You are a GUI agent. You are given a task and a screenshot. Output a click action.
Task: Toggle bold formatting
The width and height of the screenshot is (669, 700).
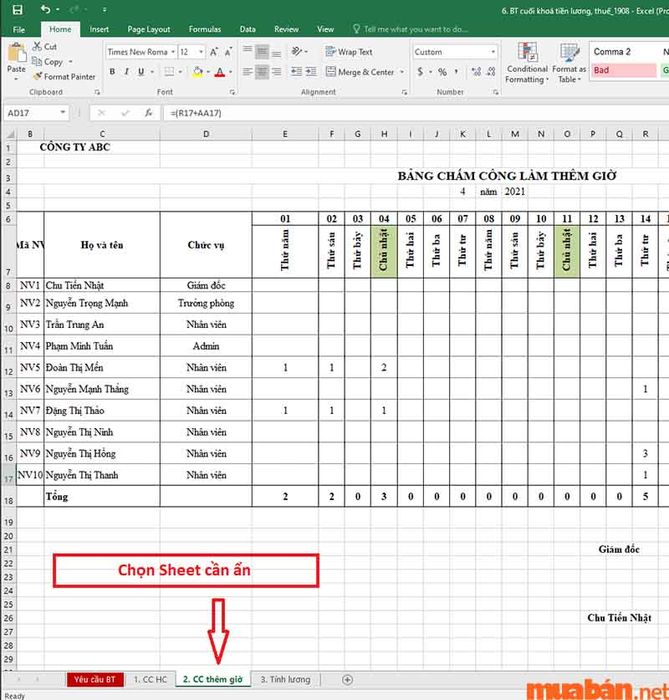[x=112, y=71]
